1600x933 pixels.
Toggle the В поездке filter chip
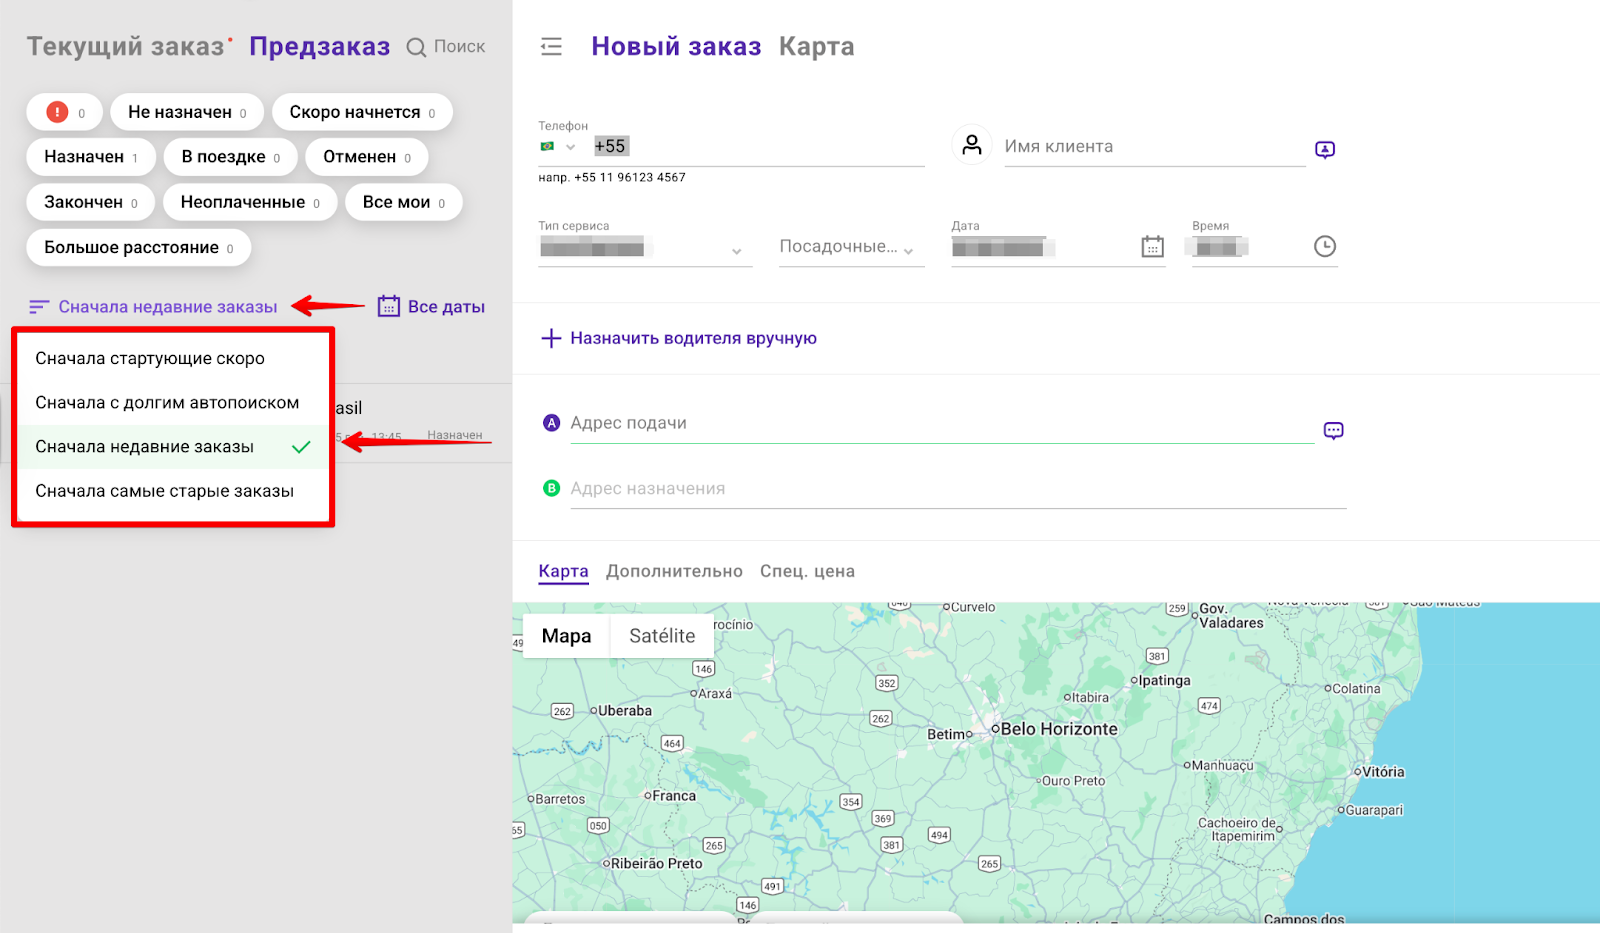230,157
